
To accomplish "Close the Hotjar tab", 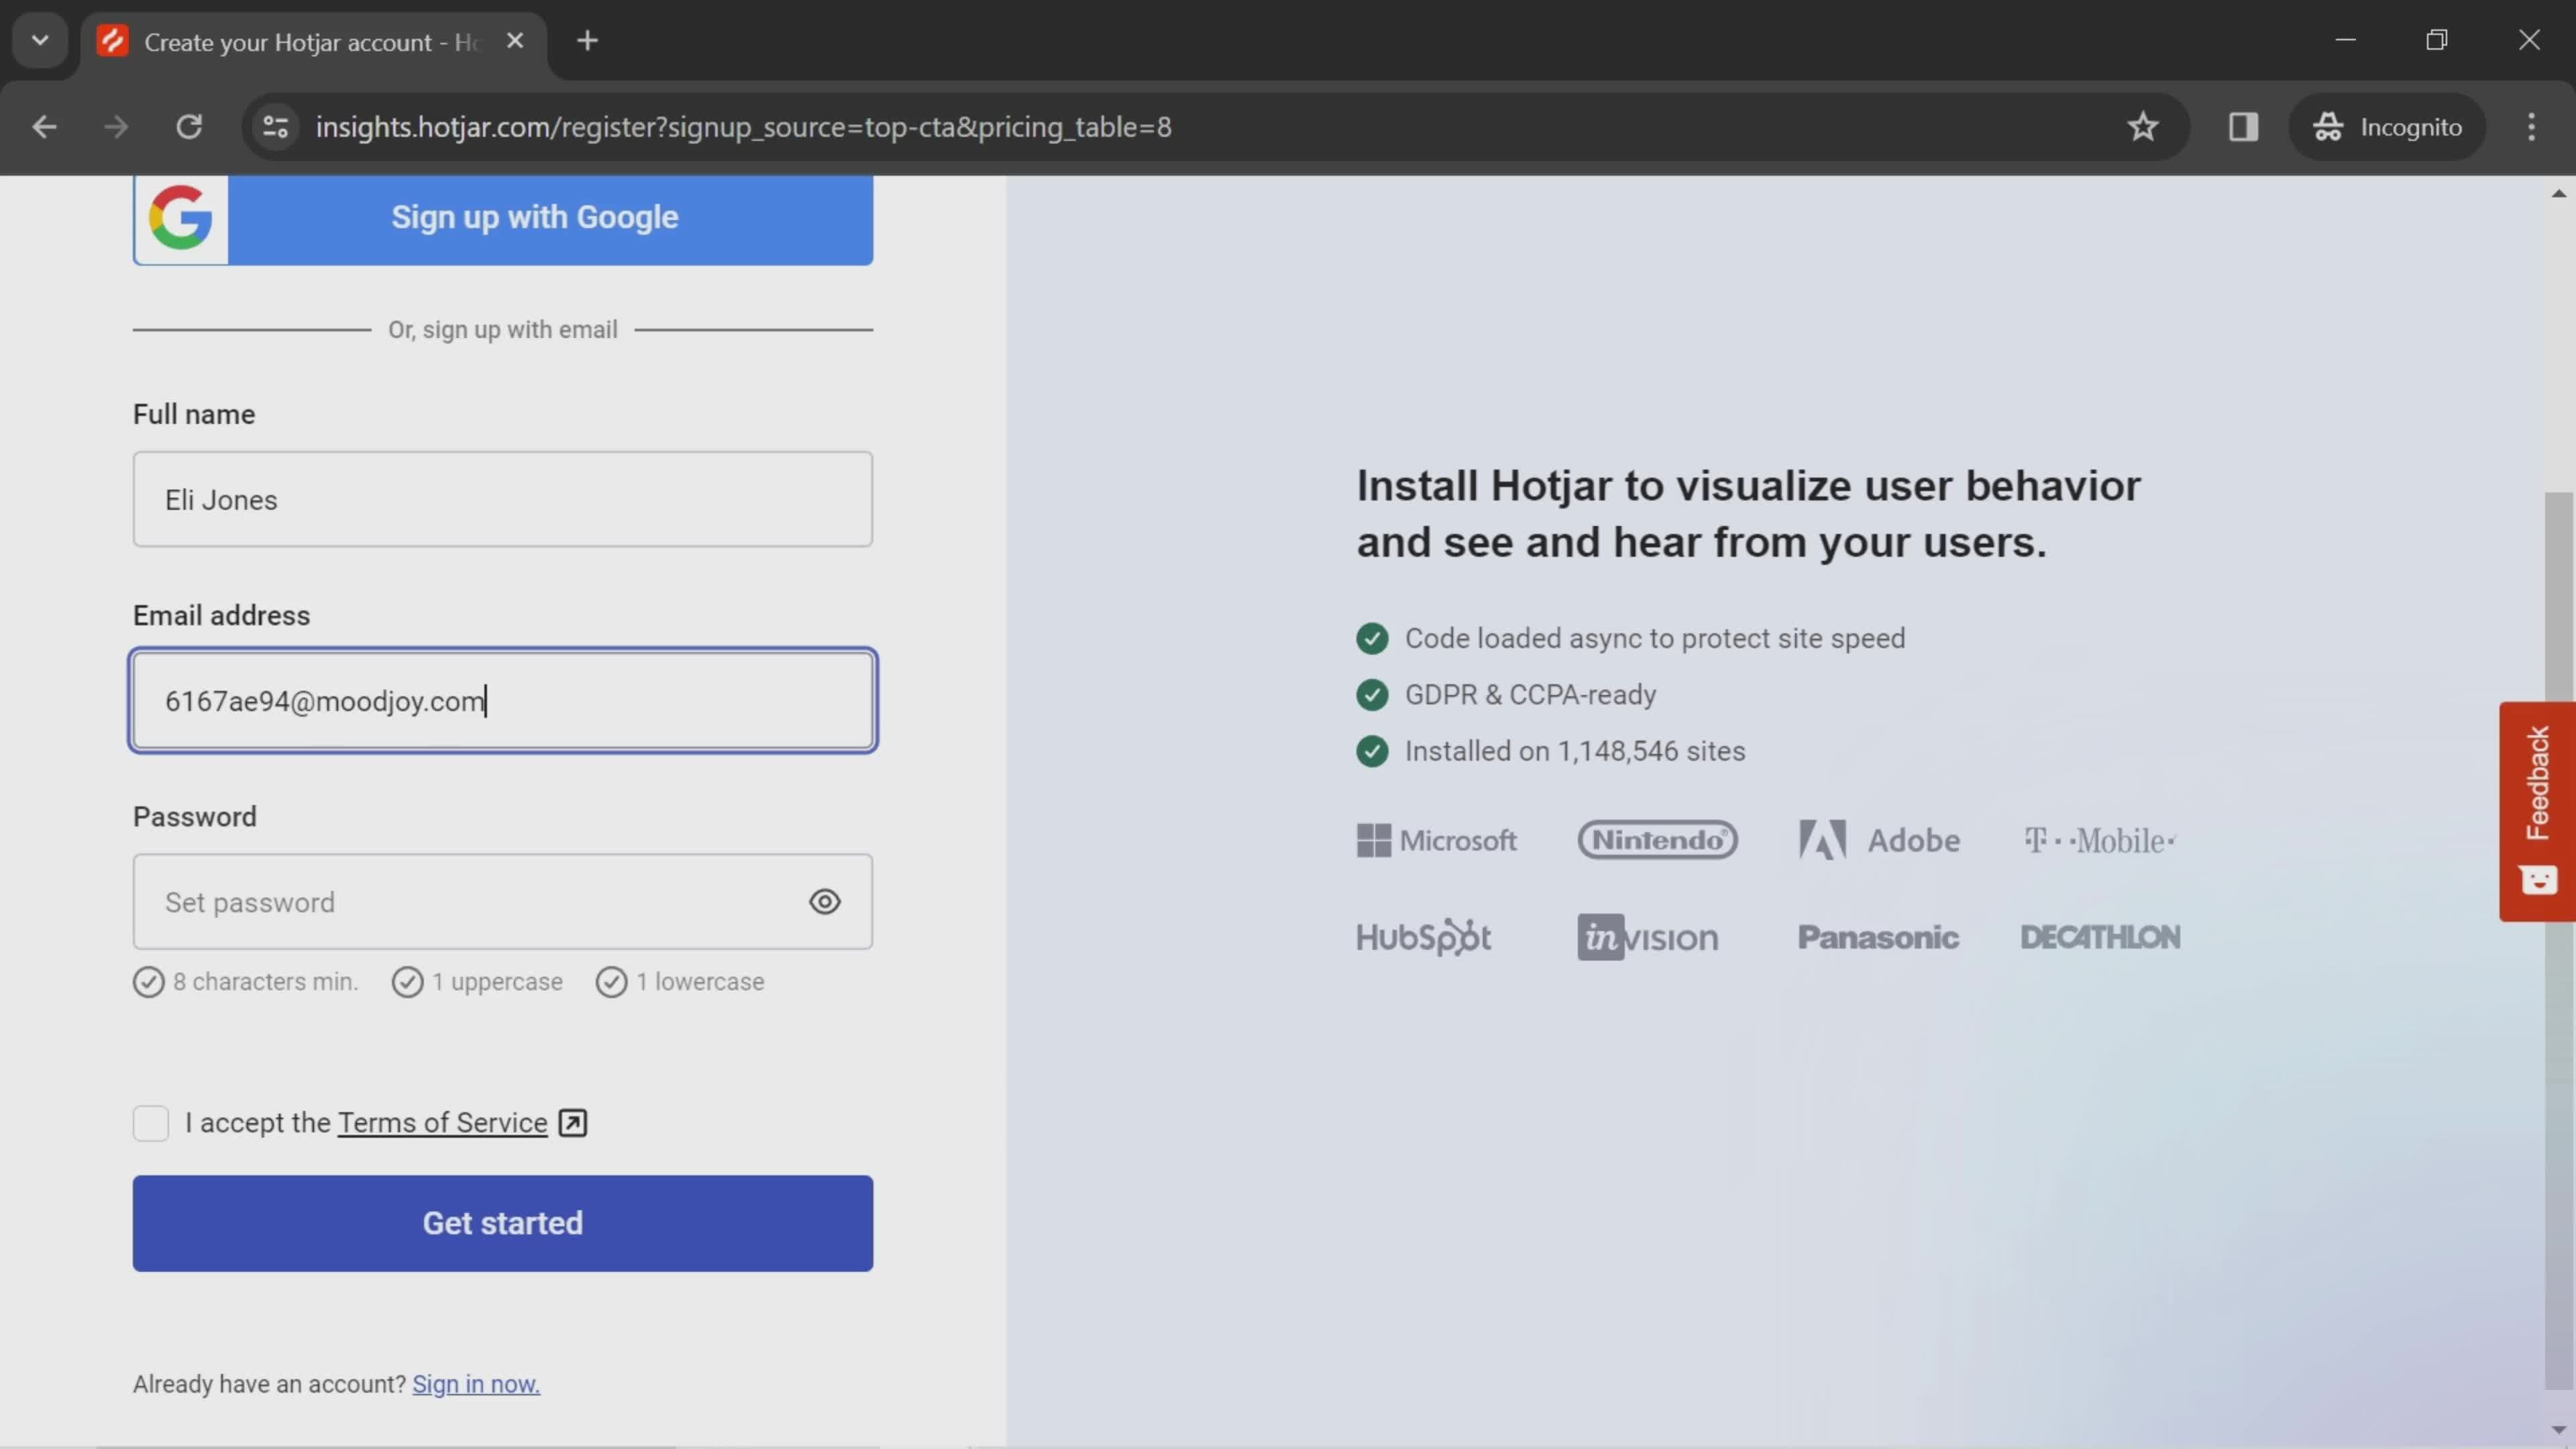I will point(515,41).
